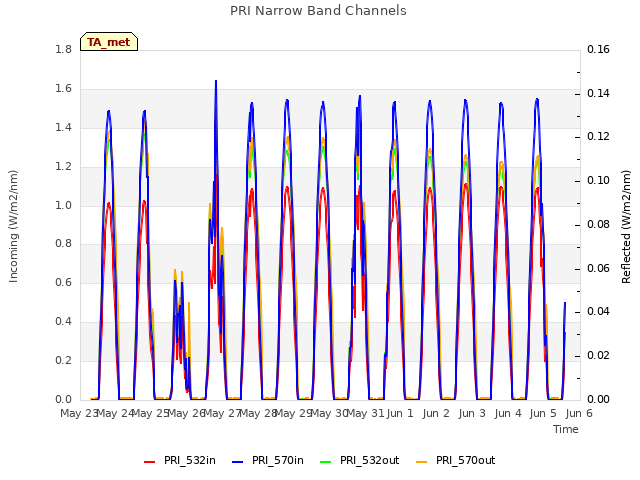
Task: Click the 1.2 left axis tick value
Action: point(64,167)
